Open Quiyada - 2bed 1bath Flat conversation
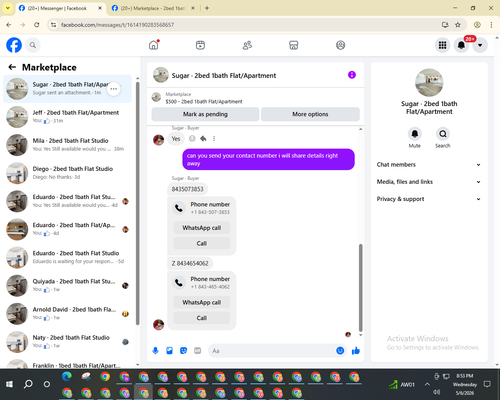Screen dimensions: 500x400 click(68, 285)
